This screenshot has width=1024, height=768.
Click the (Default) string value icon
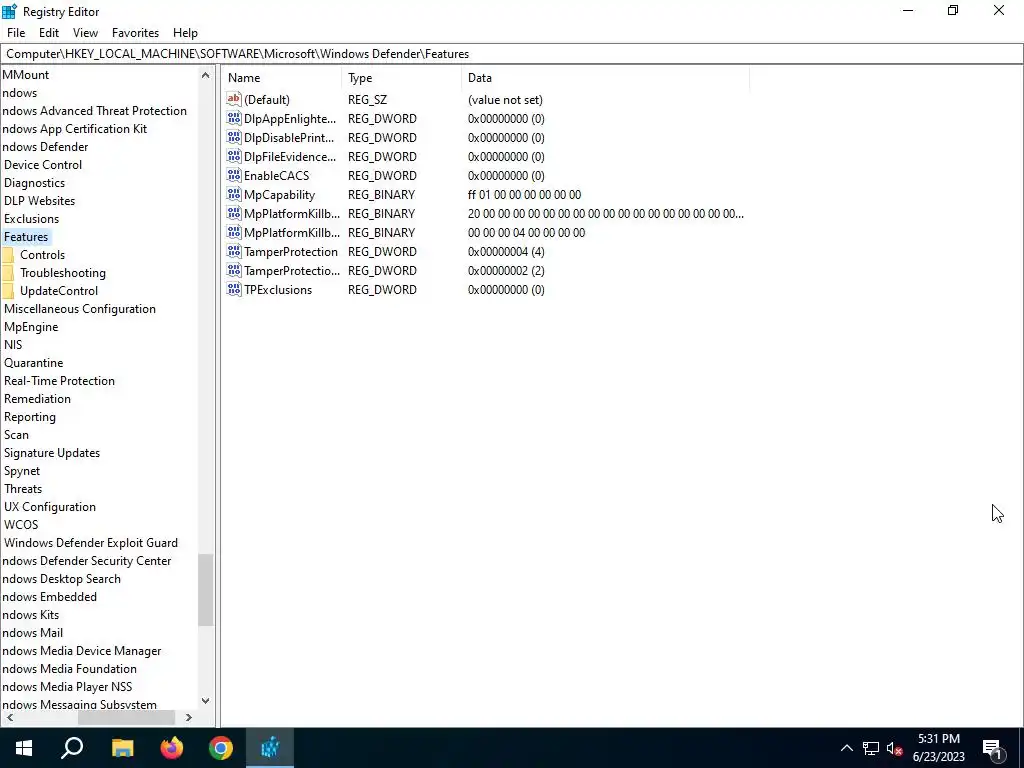click(x=234, y=99)
